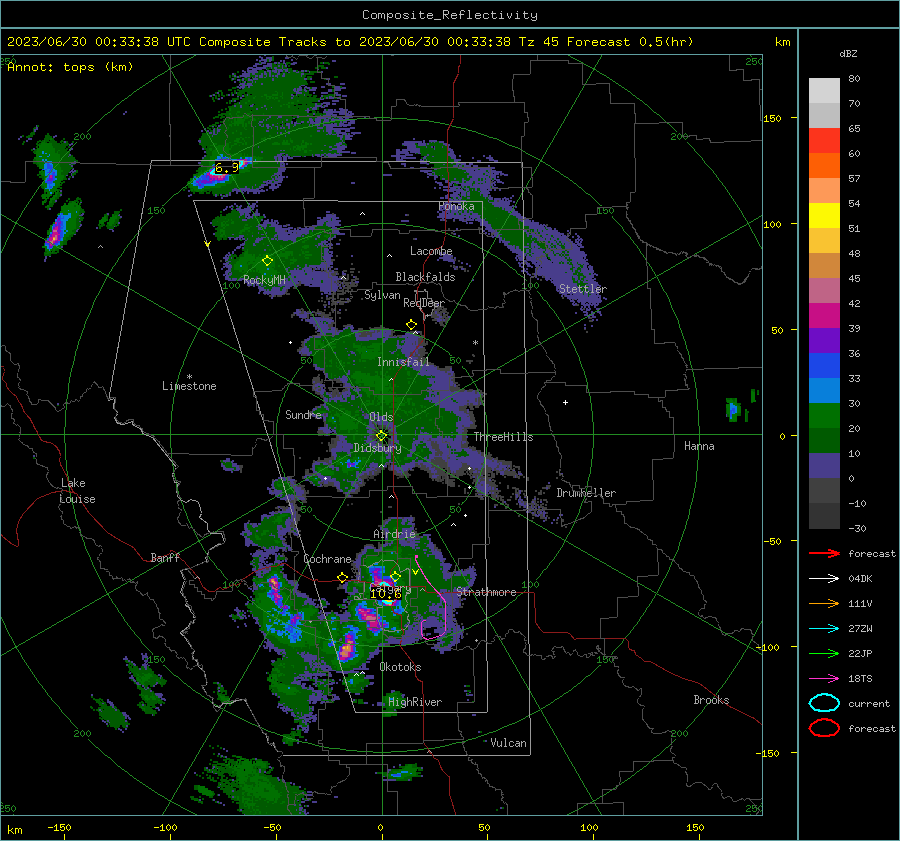Click the yellow diamond marker near RedDeer
The image size is (900, 841).
click(x=411, y=325)
